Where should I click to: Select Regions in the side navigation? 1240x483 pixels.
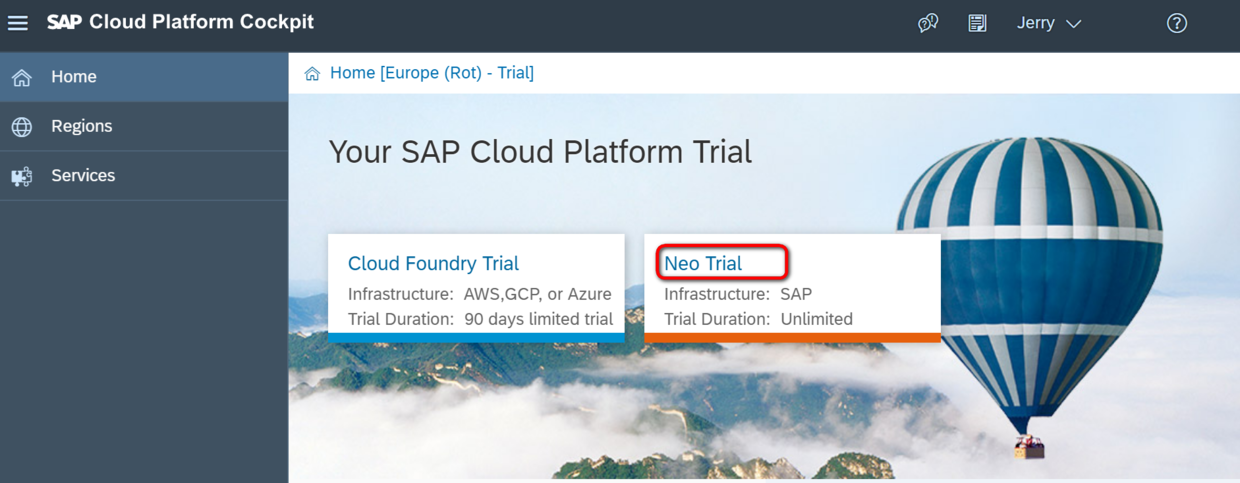tap(82, 126)
